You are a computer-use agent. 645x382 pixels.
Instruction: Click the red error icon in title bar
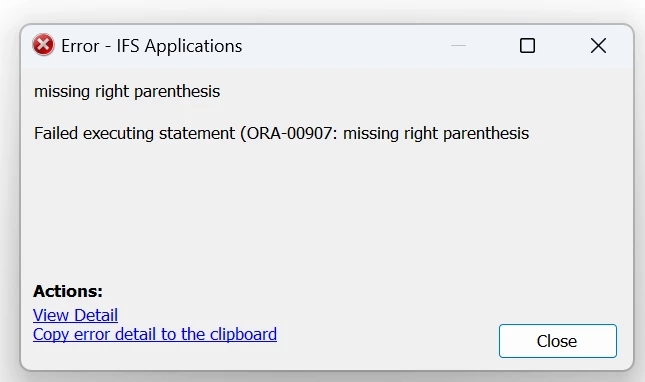pos(43,45)
